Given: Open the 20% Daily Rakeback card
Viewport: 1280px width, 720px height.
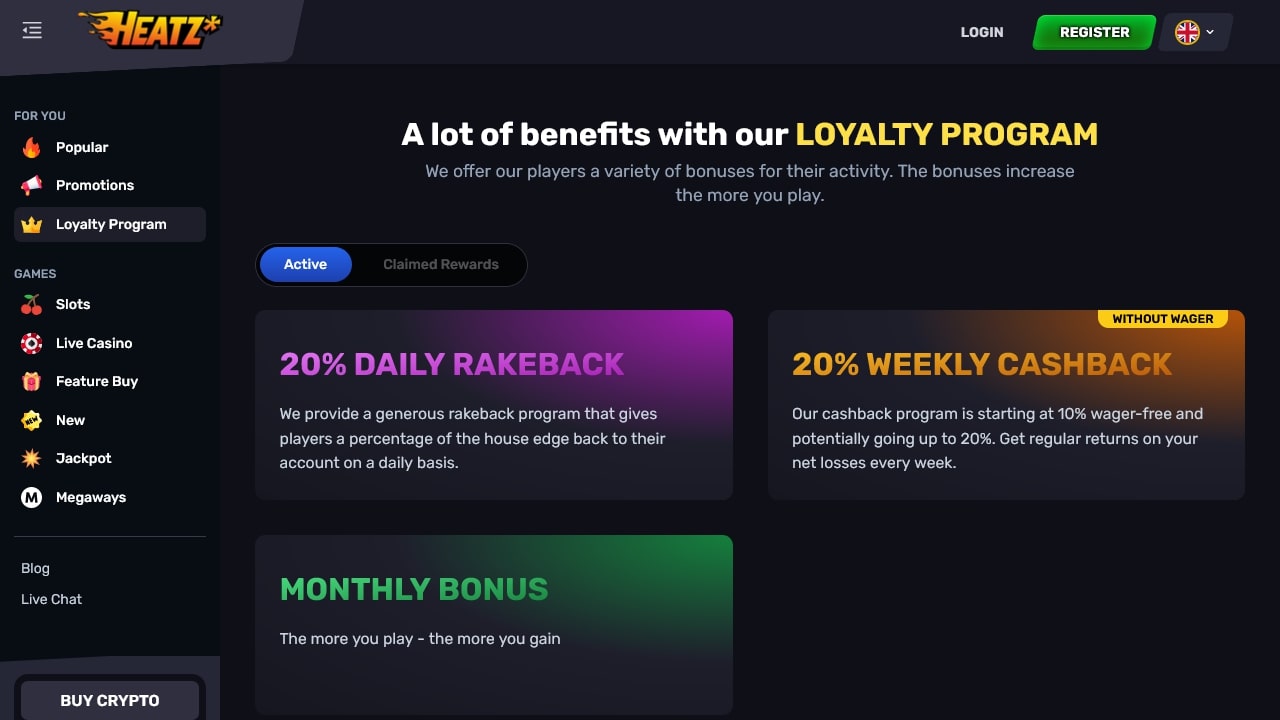Looking at the screenshot, I should [494, 405].
